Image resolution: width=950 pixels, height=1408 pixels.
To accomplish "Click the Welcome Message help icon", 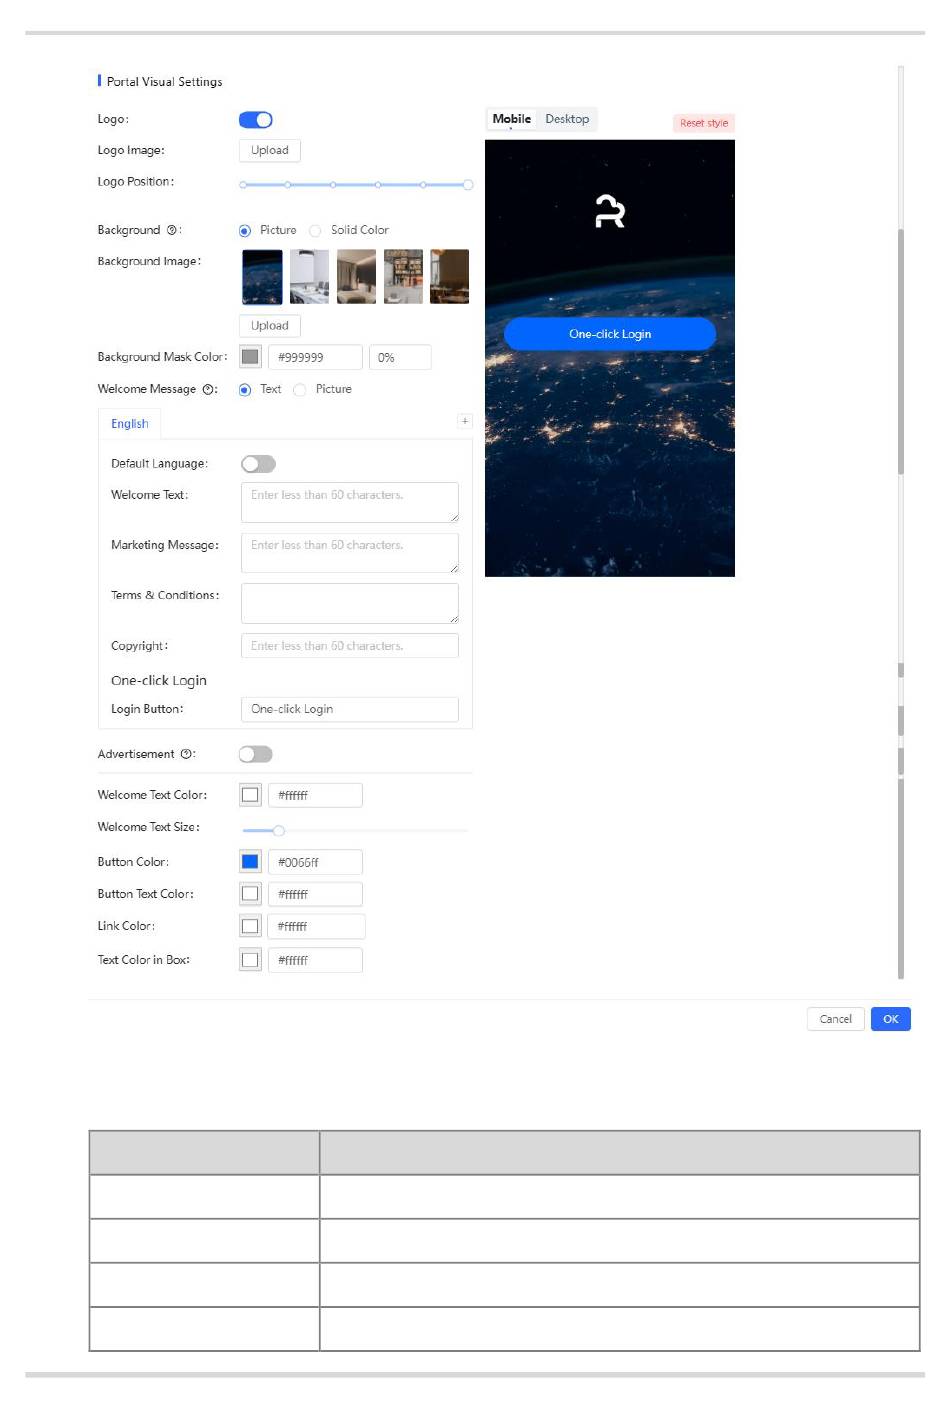I will tap(208, 390).
